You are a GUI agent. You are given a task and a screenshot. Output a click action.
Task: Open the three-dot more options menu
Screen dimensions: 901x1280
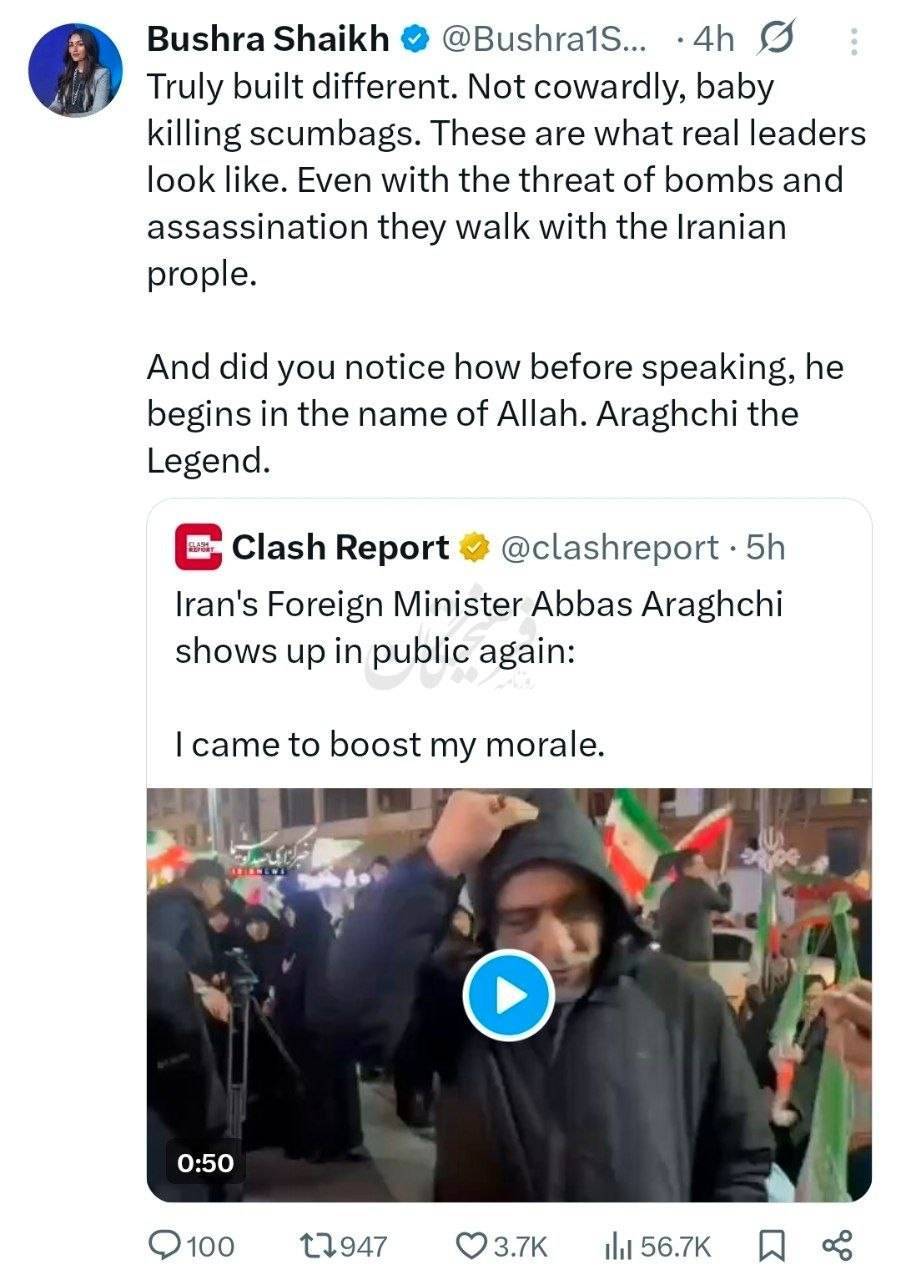point(853,41)
